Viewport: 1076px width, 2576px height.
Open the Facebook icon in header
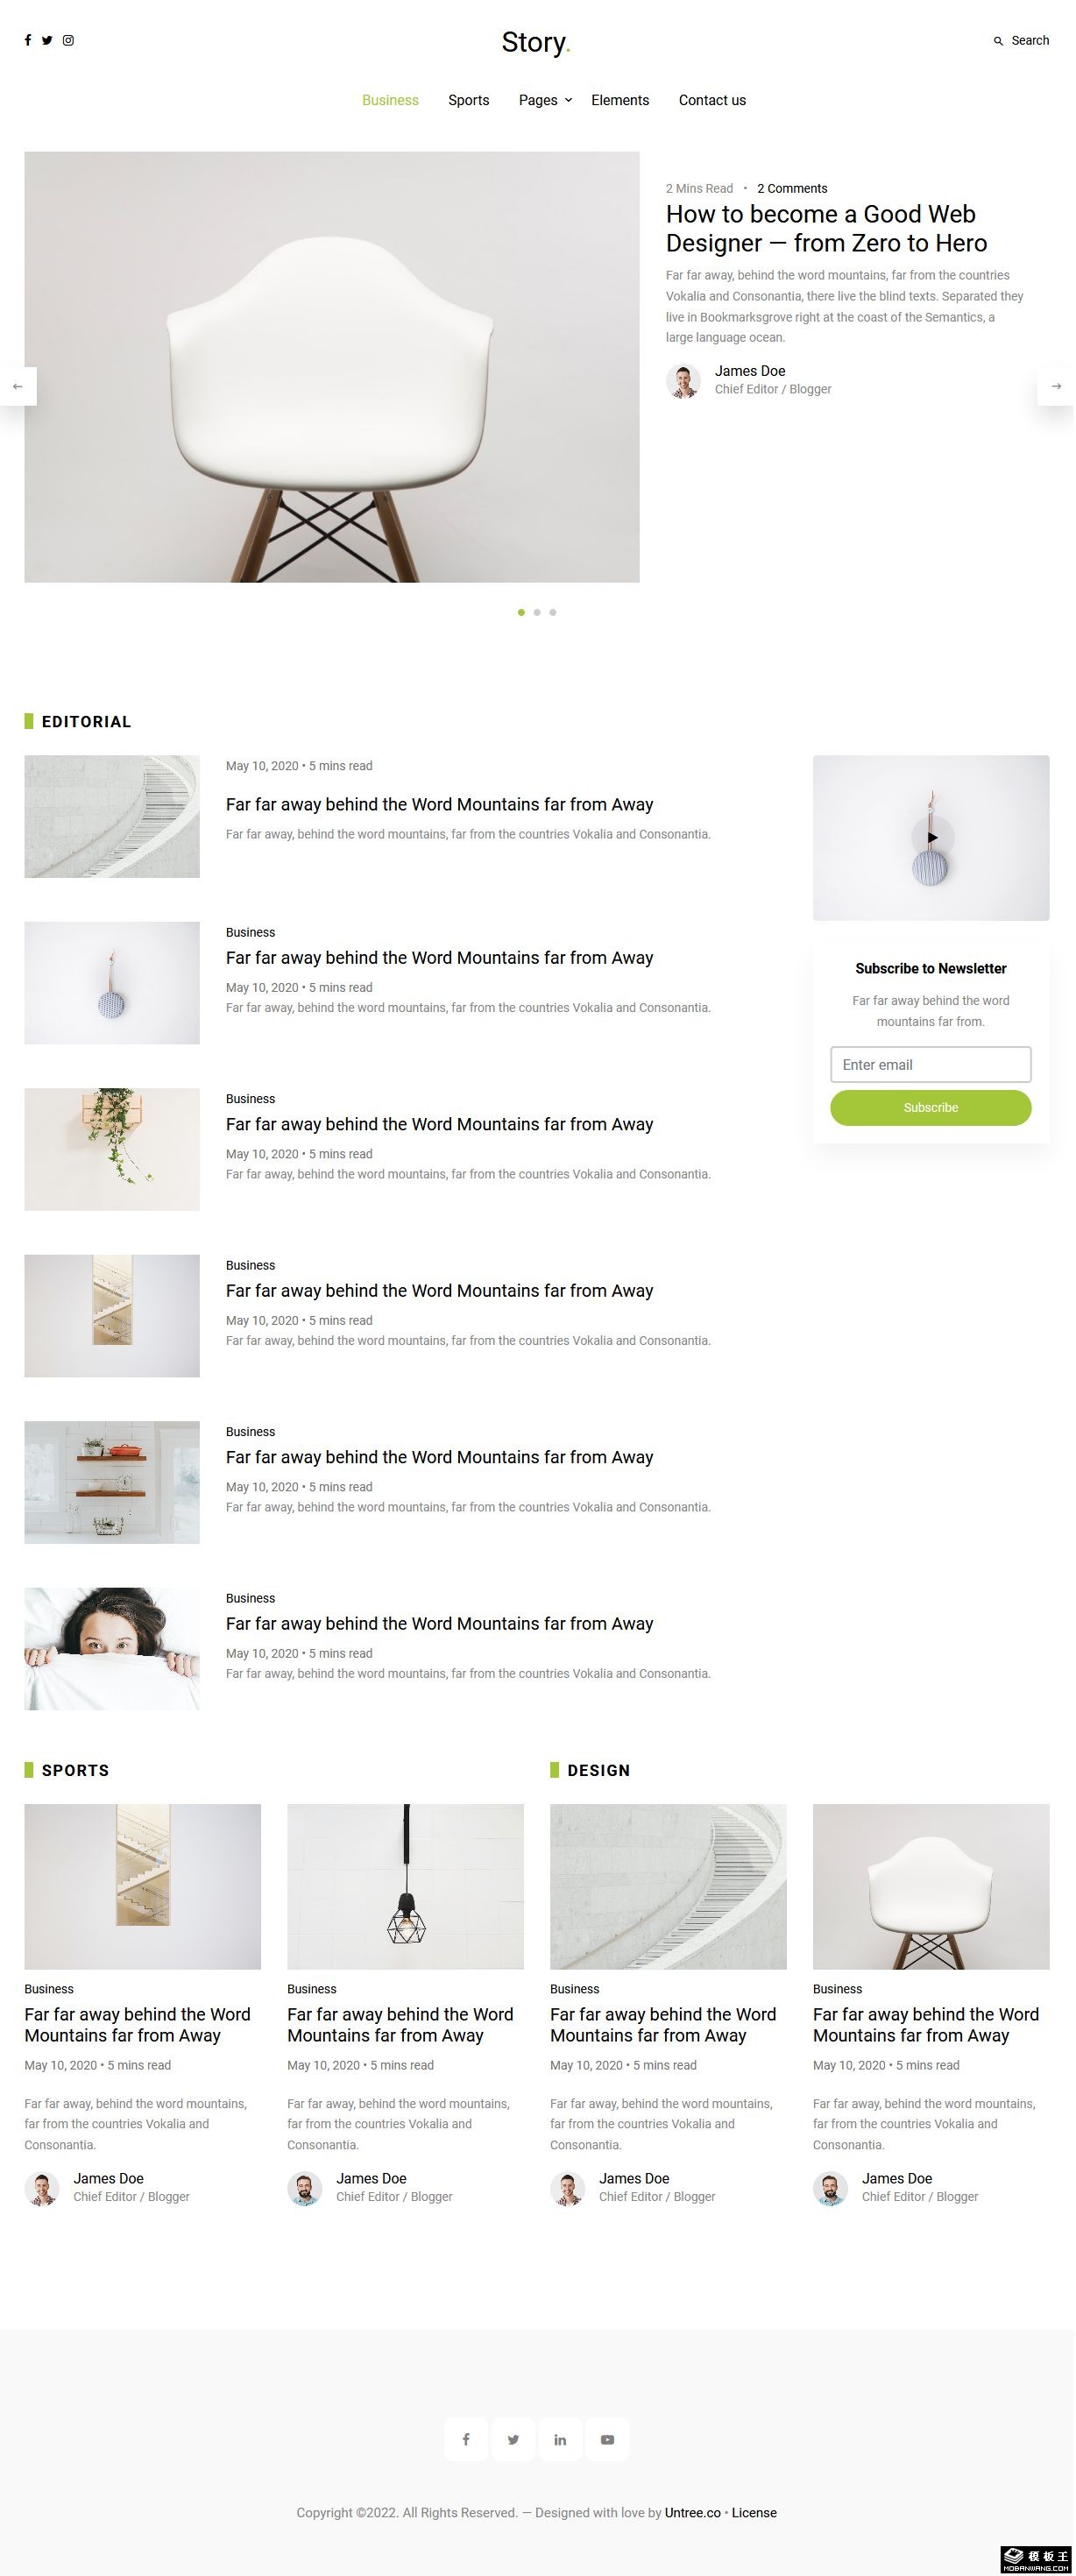[28, 40]
